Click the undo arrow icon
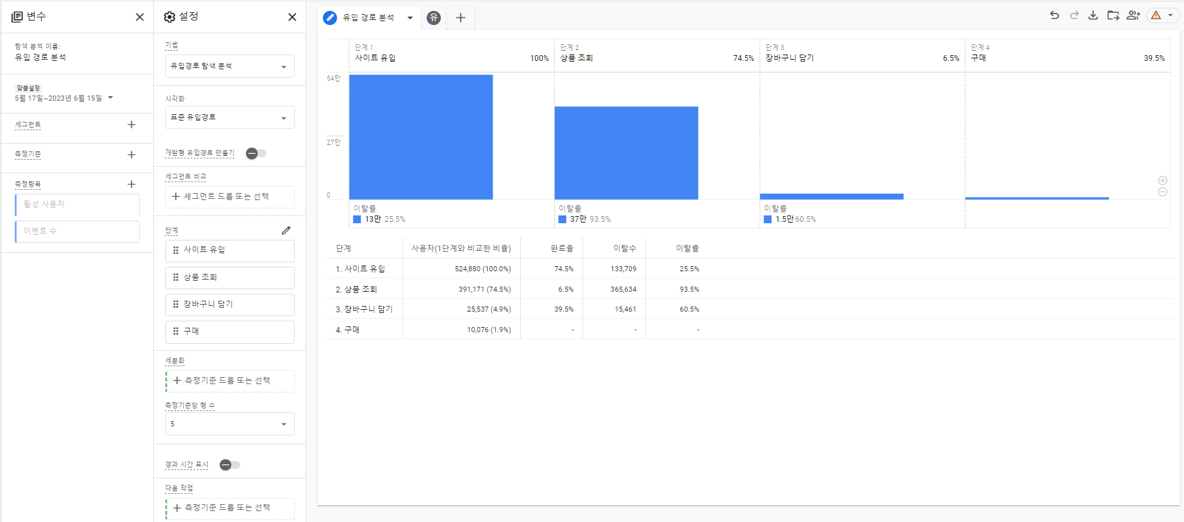 (x=1054, y=15)
